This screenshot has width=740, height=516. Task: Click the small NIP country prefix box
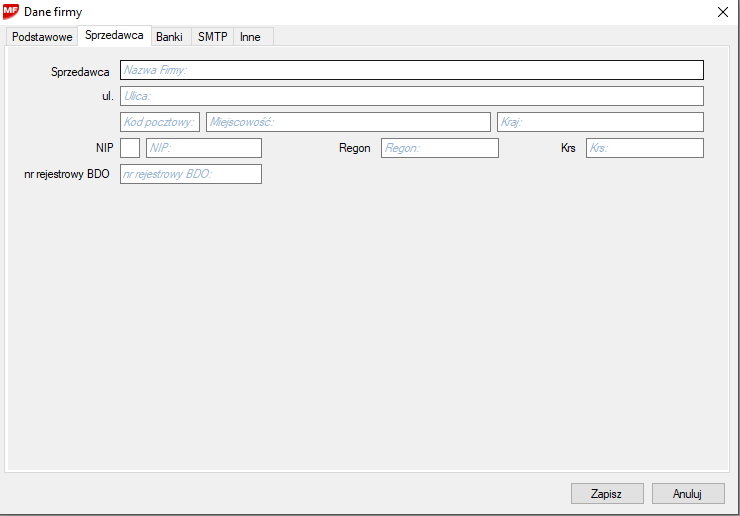[130, 148]
